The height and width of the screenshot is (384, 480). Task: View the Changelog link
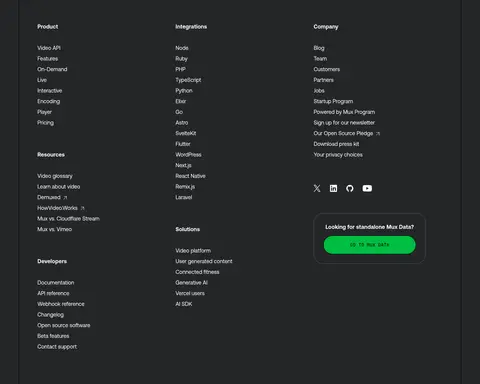pos(50,315)
